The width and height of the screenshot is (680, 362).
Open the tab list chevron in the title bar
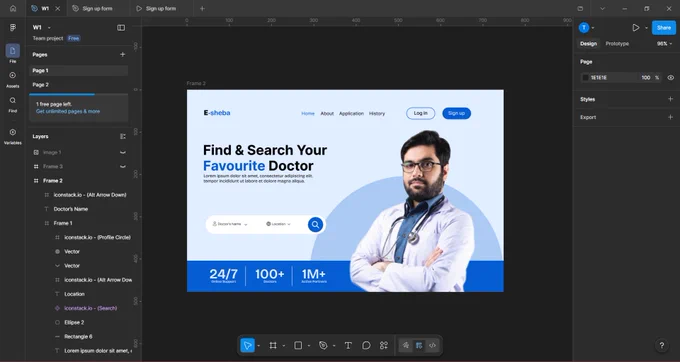602,8
